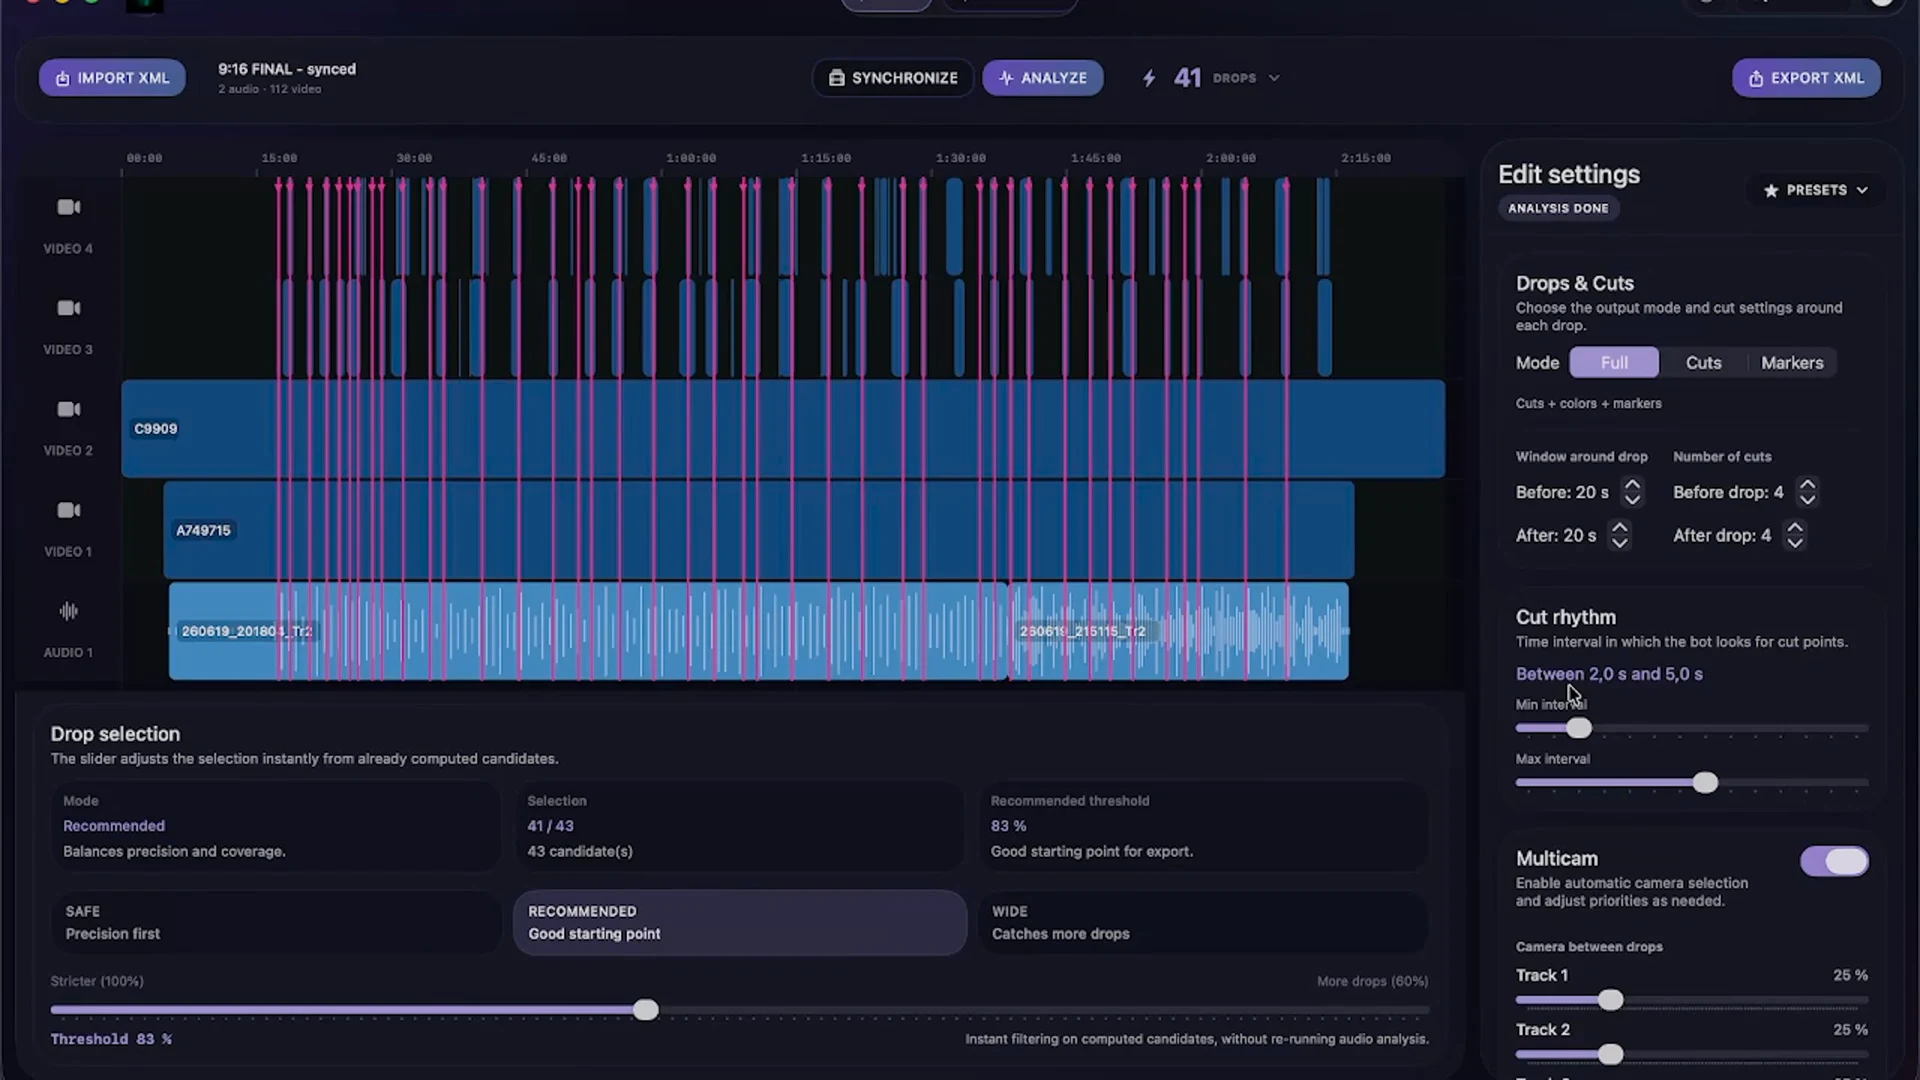Select the C9909 clip on Video 2
1920x1080 pixels.
pos(783,428)
